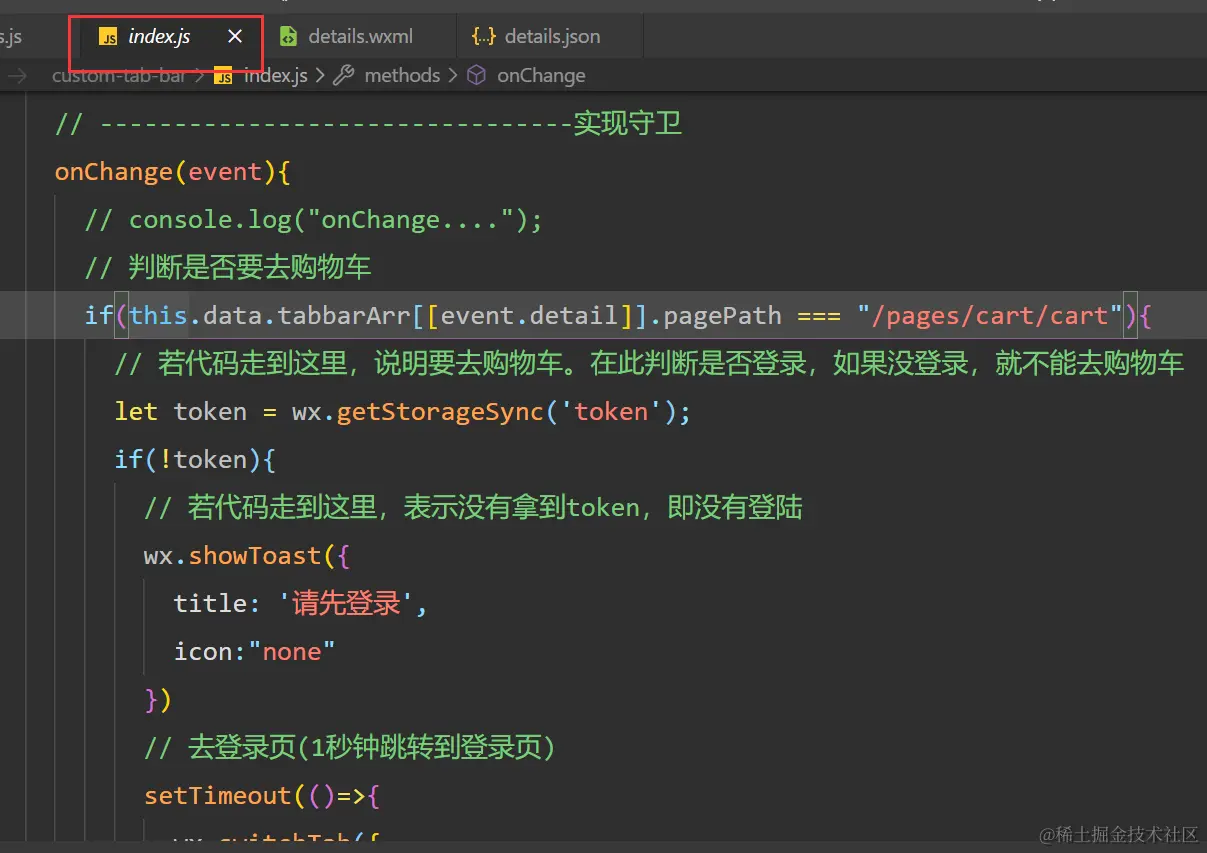1207x853 pixels.
Task: Expand the breadcrumb chevron after index.js
Action: (x=321, y=75)
